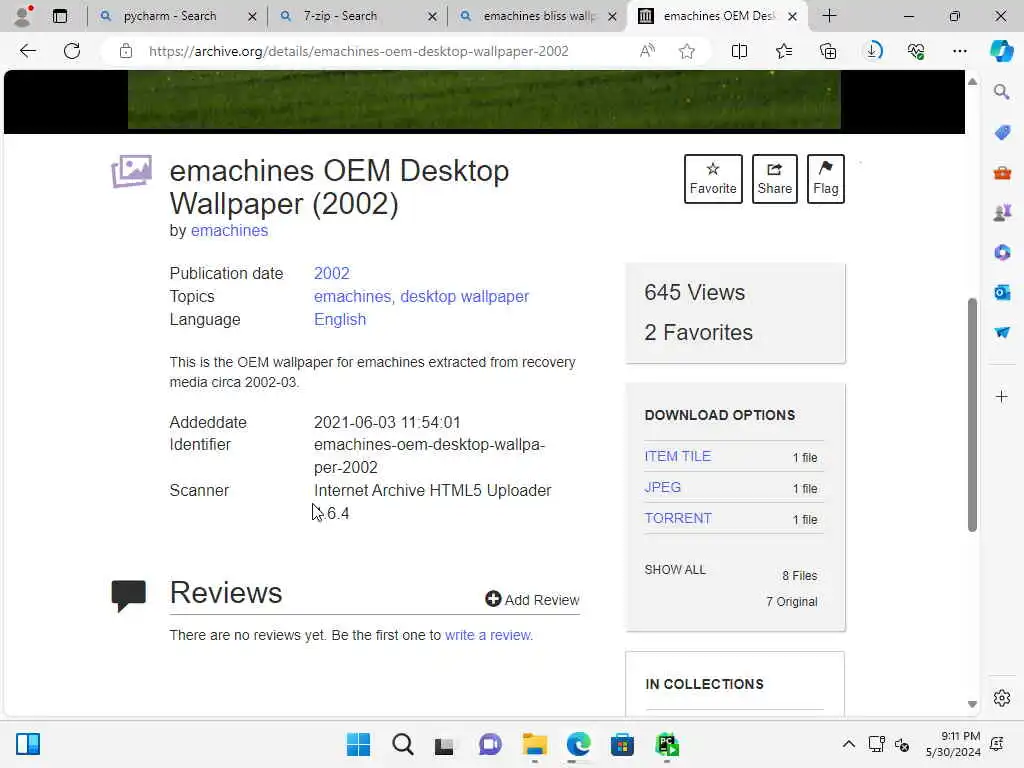Open the desktop wallpaper topic link
The width and height of the screenshot is (1024, 768).
coord(464,296)
